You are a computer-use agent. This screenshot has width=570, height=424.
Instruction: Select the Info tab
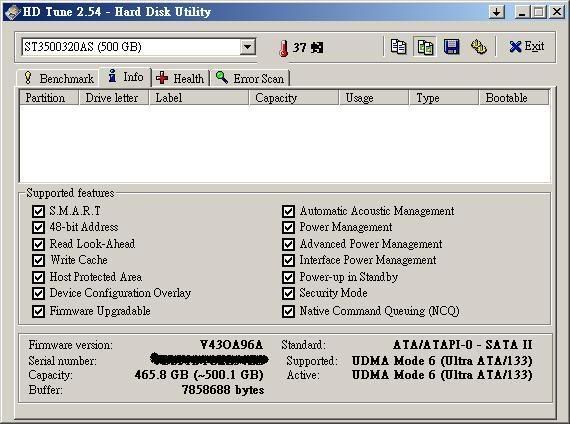coord(126,77)
